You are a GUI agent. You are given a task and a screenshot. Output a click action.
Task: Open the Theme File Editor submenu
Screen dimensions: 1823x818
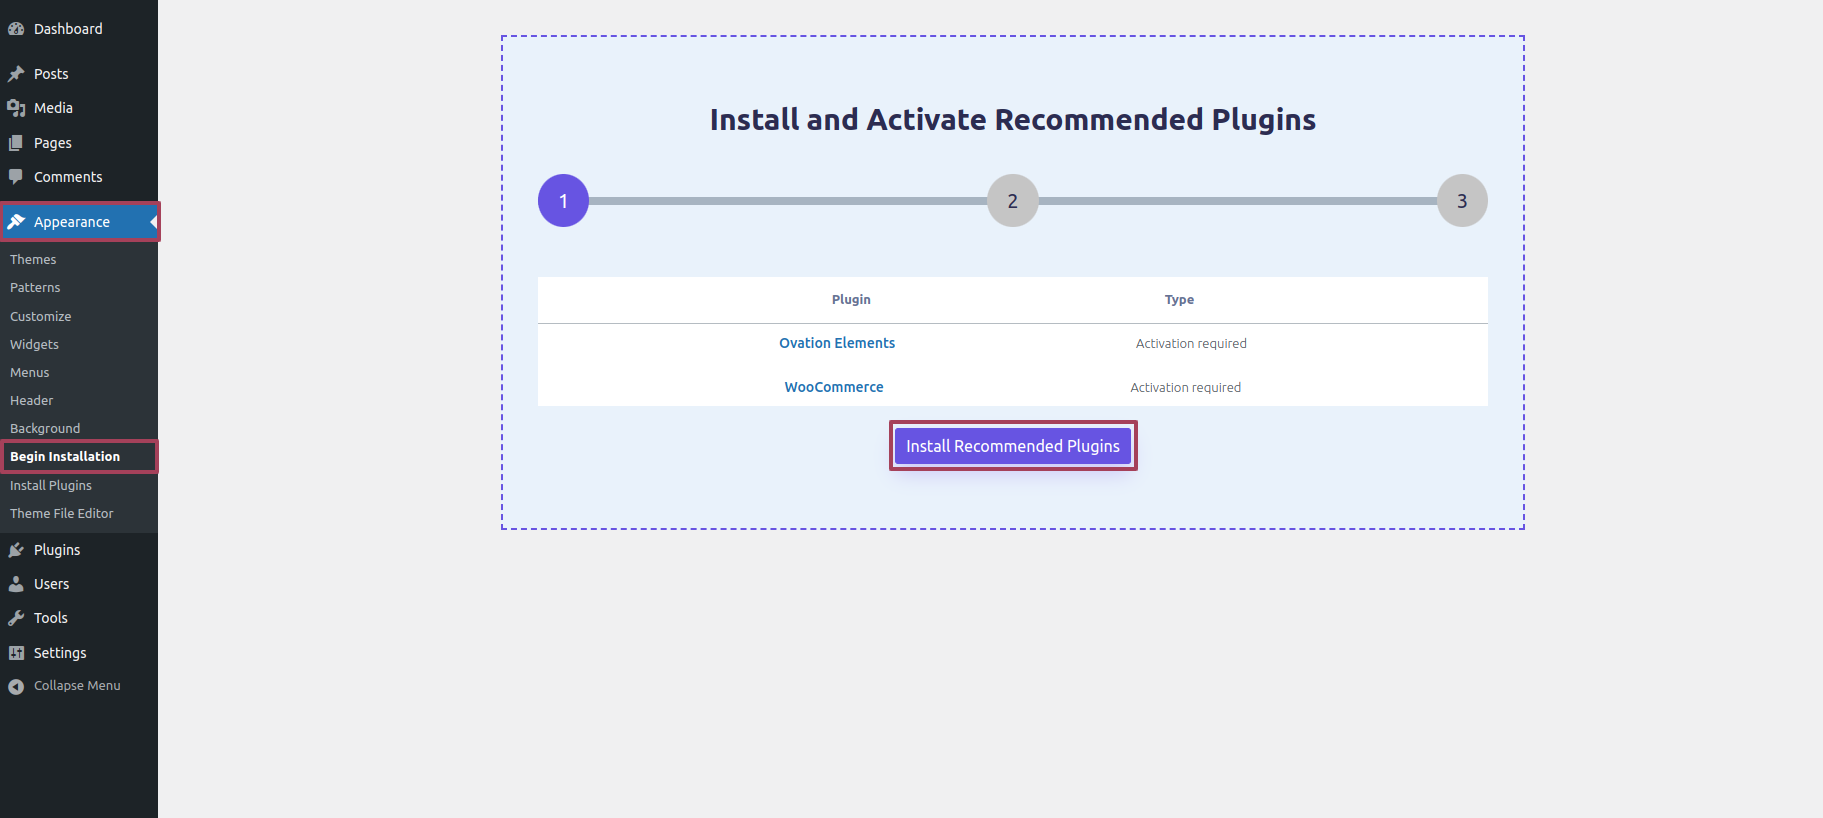point(62,513)
